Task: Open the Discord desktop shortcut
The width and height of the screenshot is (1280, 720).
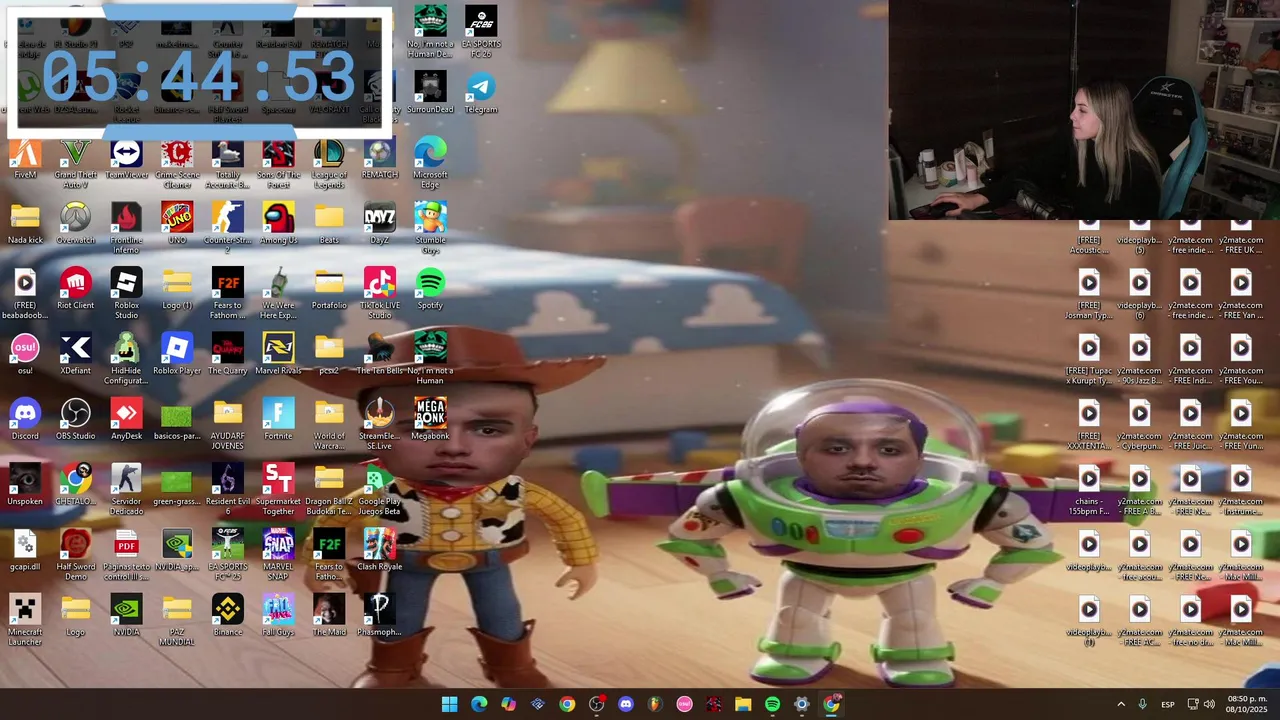Action: 25,420
